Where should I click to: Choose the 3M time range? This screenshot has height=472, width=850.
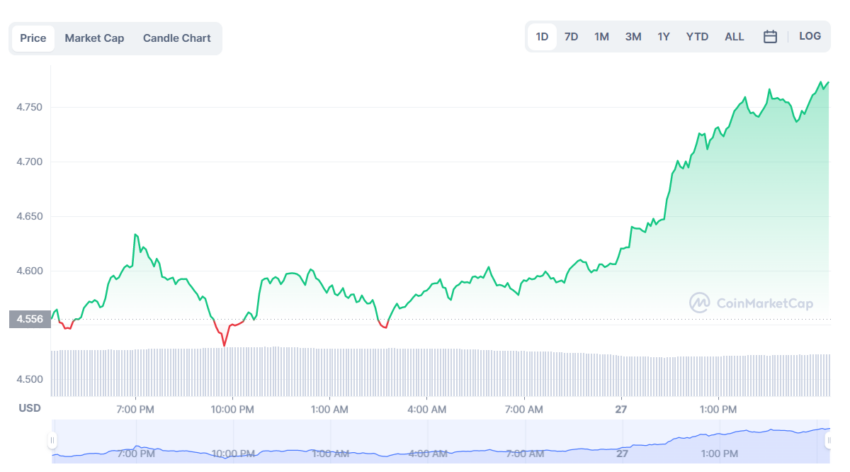pos(633,37)
